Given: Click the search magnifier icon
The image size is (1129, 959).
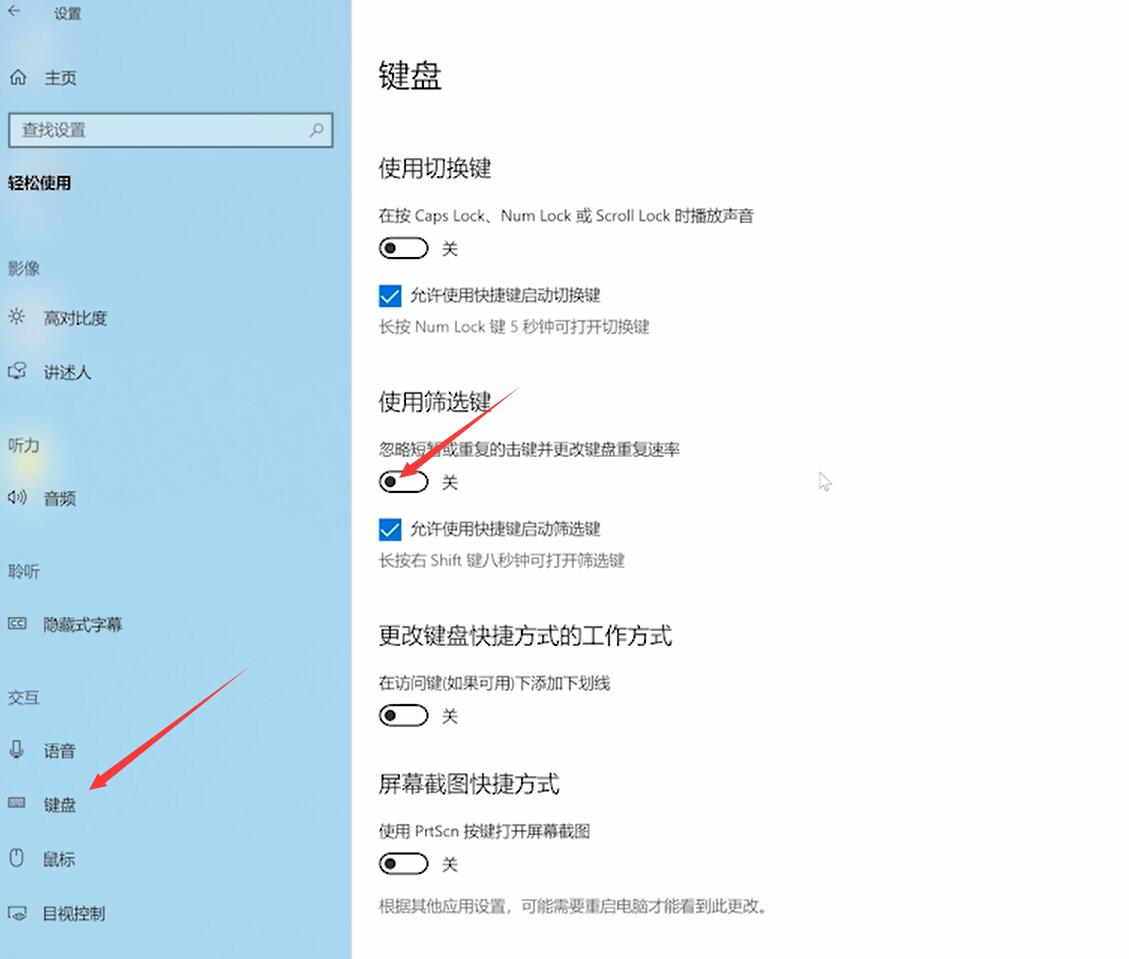Looking at the screenshot, I should [317, 130].
